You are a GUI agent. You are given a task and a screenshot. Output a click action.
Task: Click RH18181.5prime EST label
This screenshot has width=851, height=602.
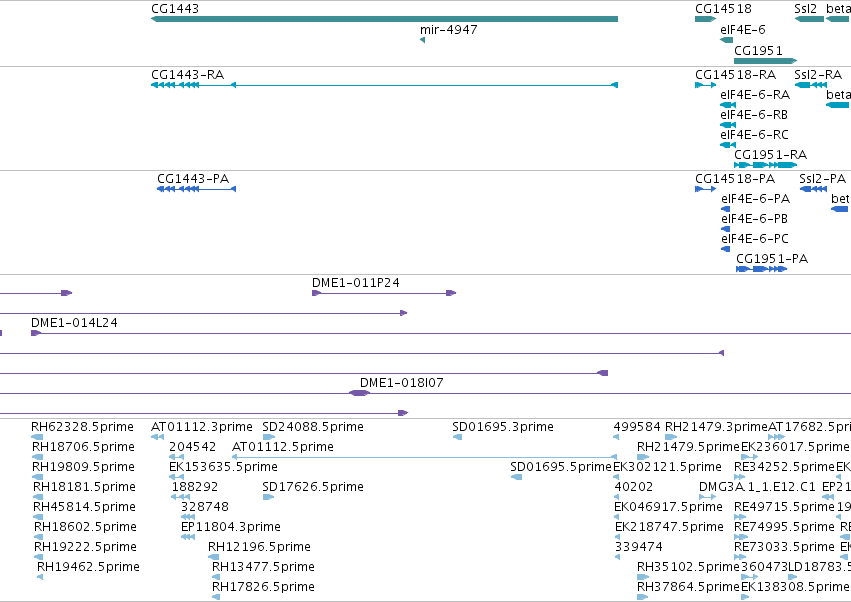click(x=84, y=487)
